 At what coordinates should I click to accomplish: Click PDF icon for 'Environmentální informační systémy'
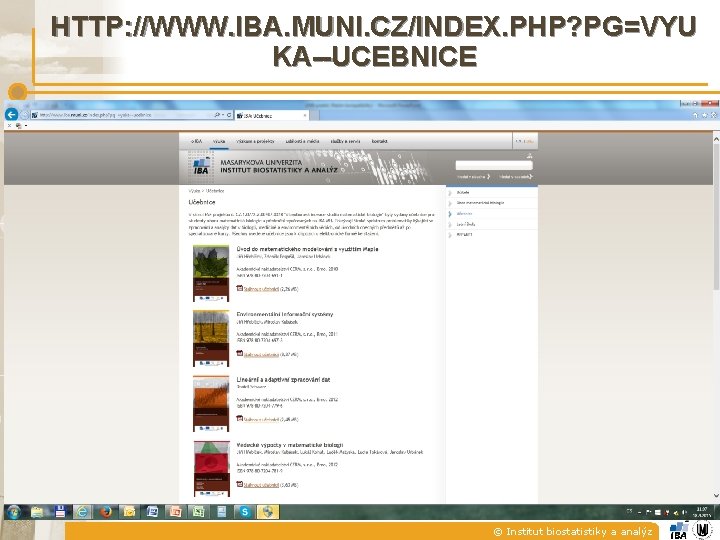coord(239,354)
